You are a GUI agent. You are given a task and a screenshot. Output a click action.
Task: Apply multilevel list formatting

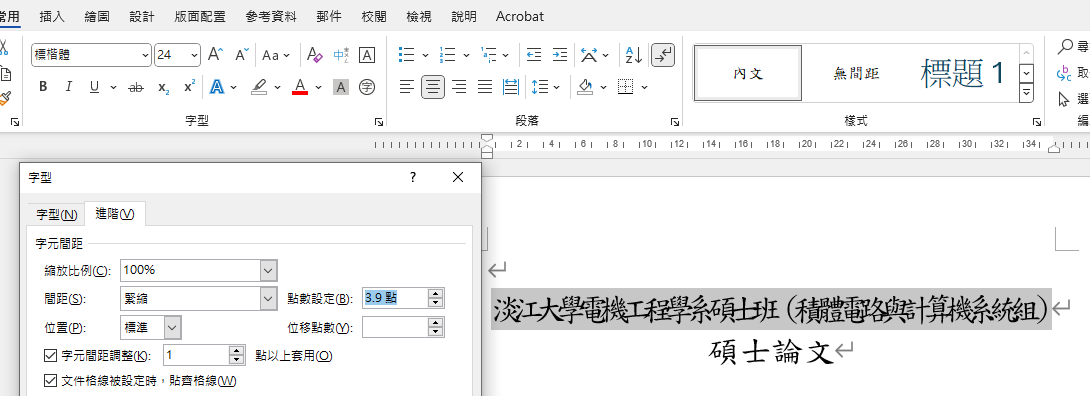pyautogui.click(x=489, y=55)
